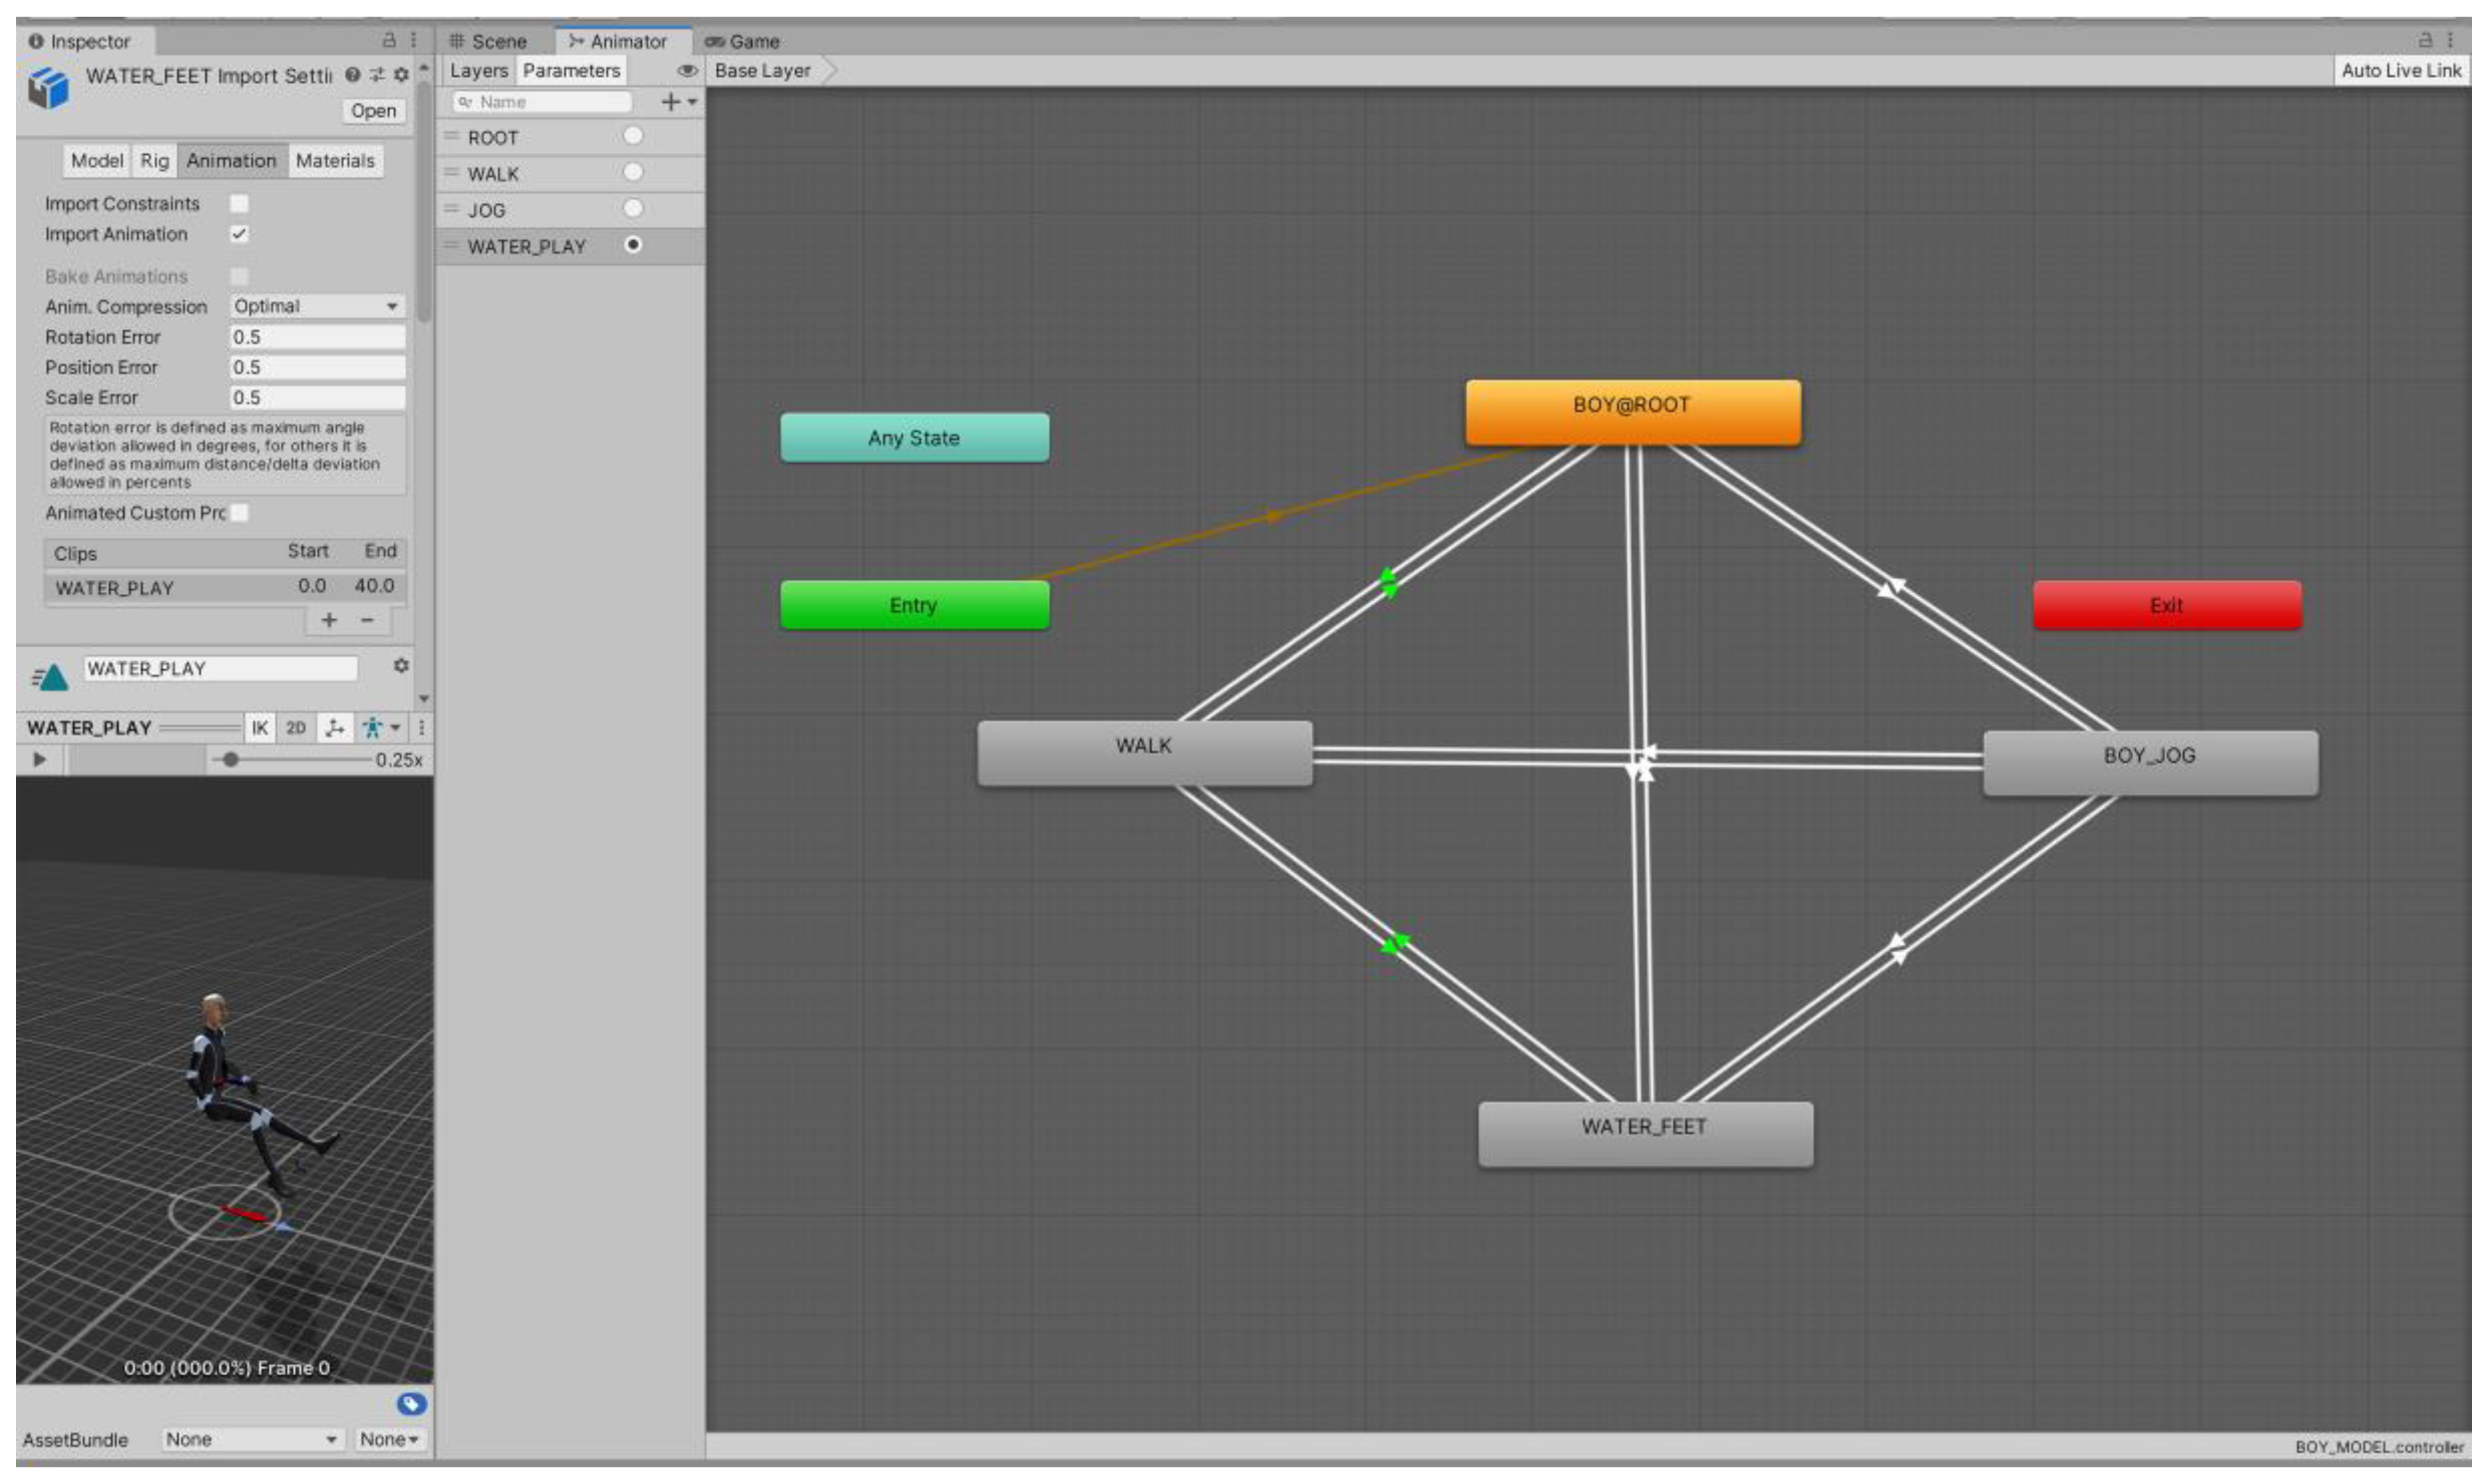Click the Open button
2490x1484 pixels.
(373, 111)
